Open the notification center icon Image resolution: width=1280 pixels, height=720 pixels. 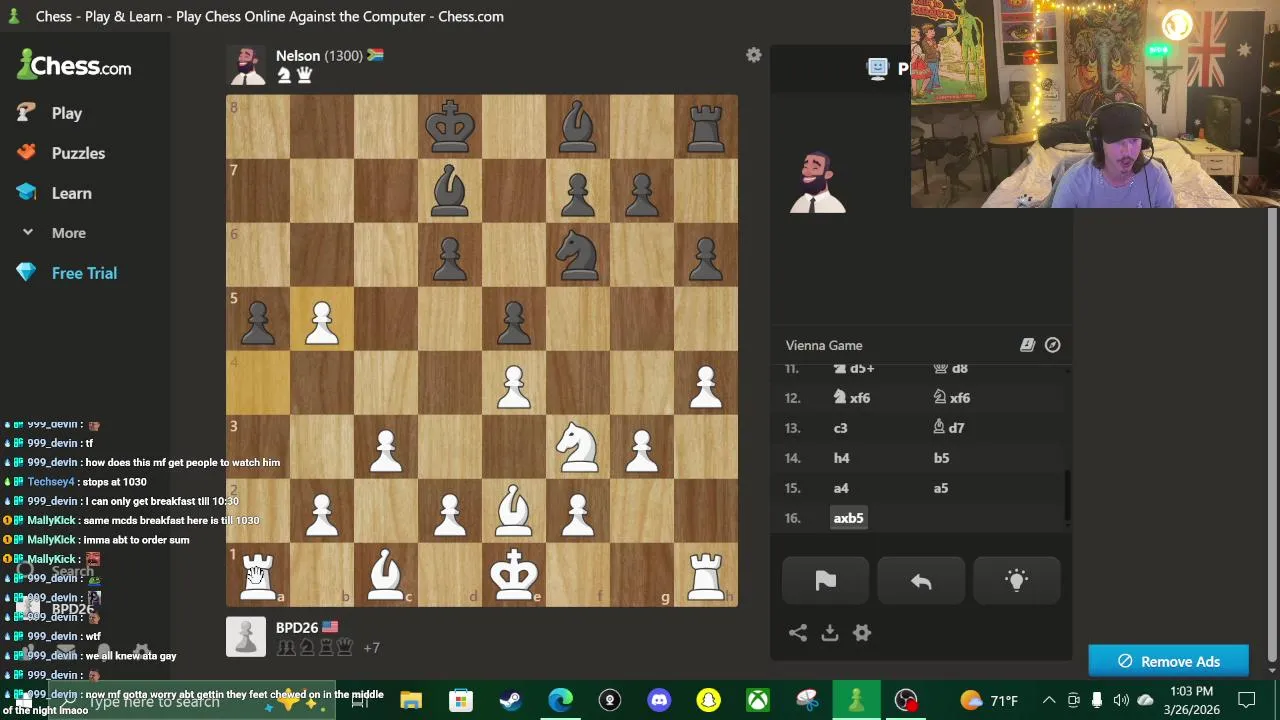coord(1247,700)
